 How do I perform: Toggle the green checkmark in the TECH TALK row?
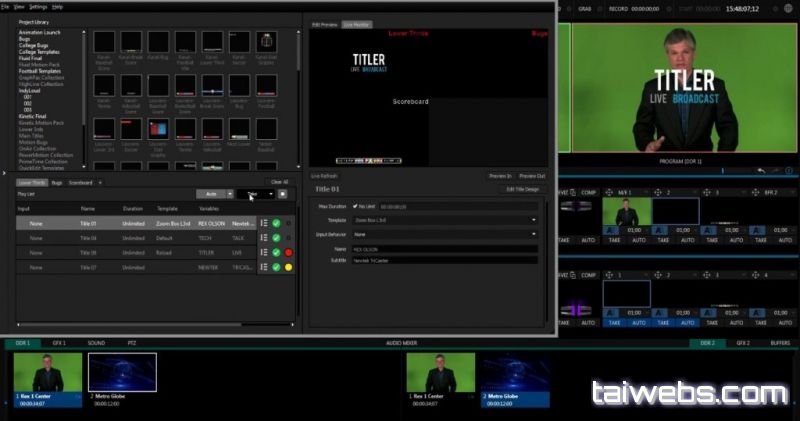point(276,238)
